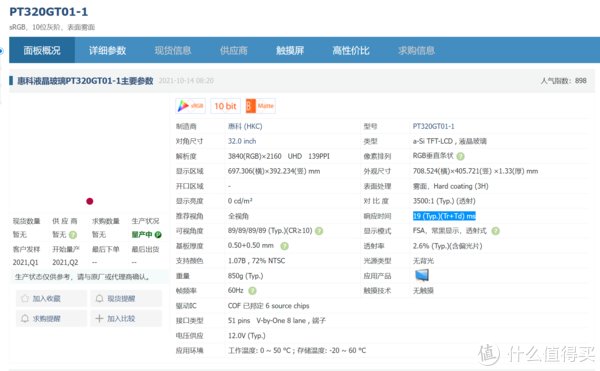Click green status icon beside 量产中
Image resolution: width=600 pixels, height=371 pixels.
158,234
